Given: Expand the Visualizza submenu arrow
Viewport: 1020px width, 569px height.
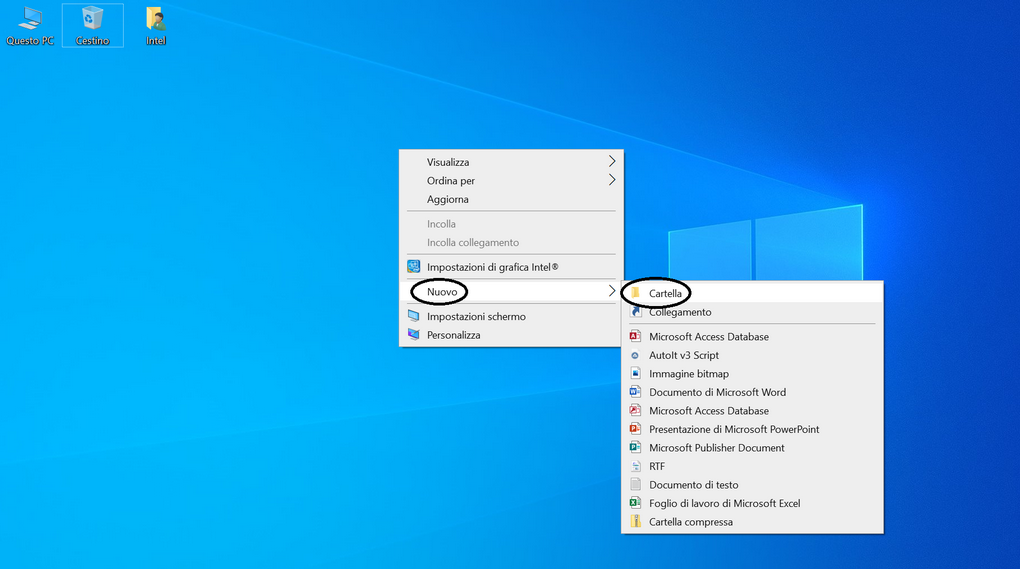Looking at the screenshot, I should [611, 161].
